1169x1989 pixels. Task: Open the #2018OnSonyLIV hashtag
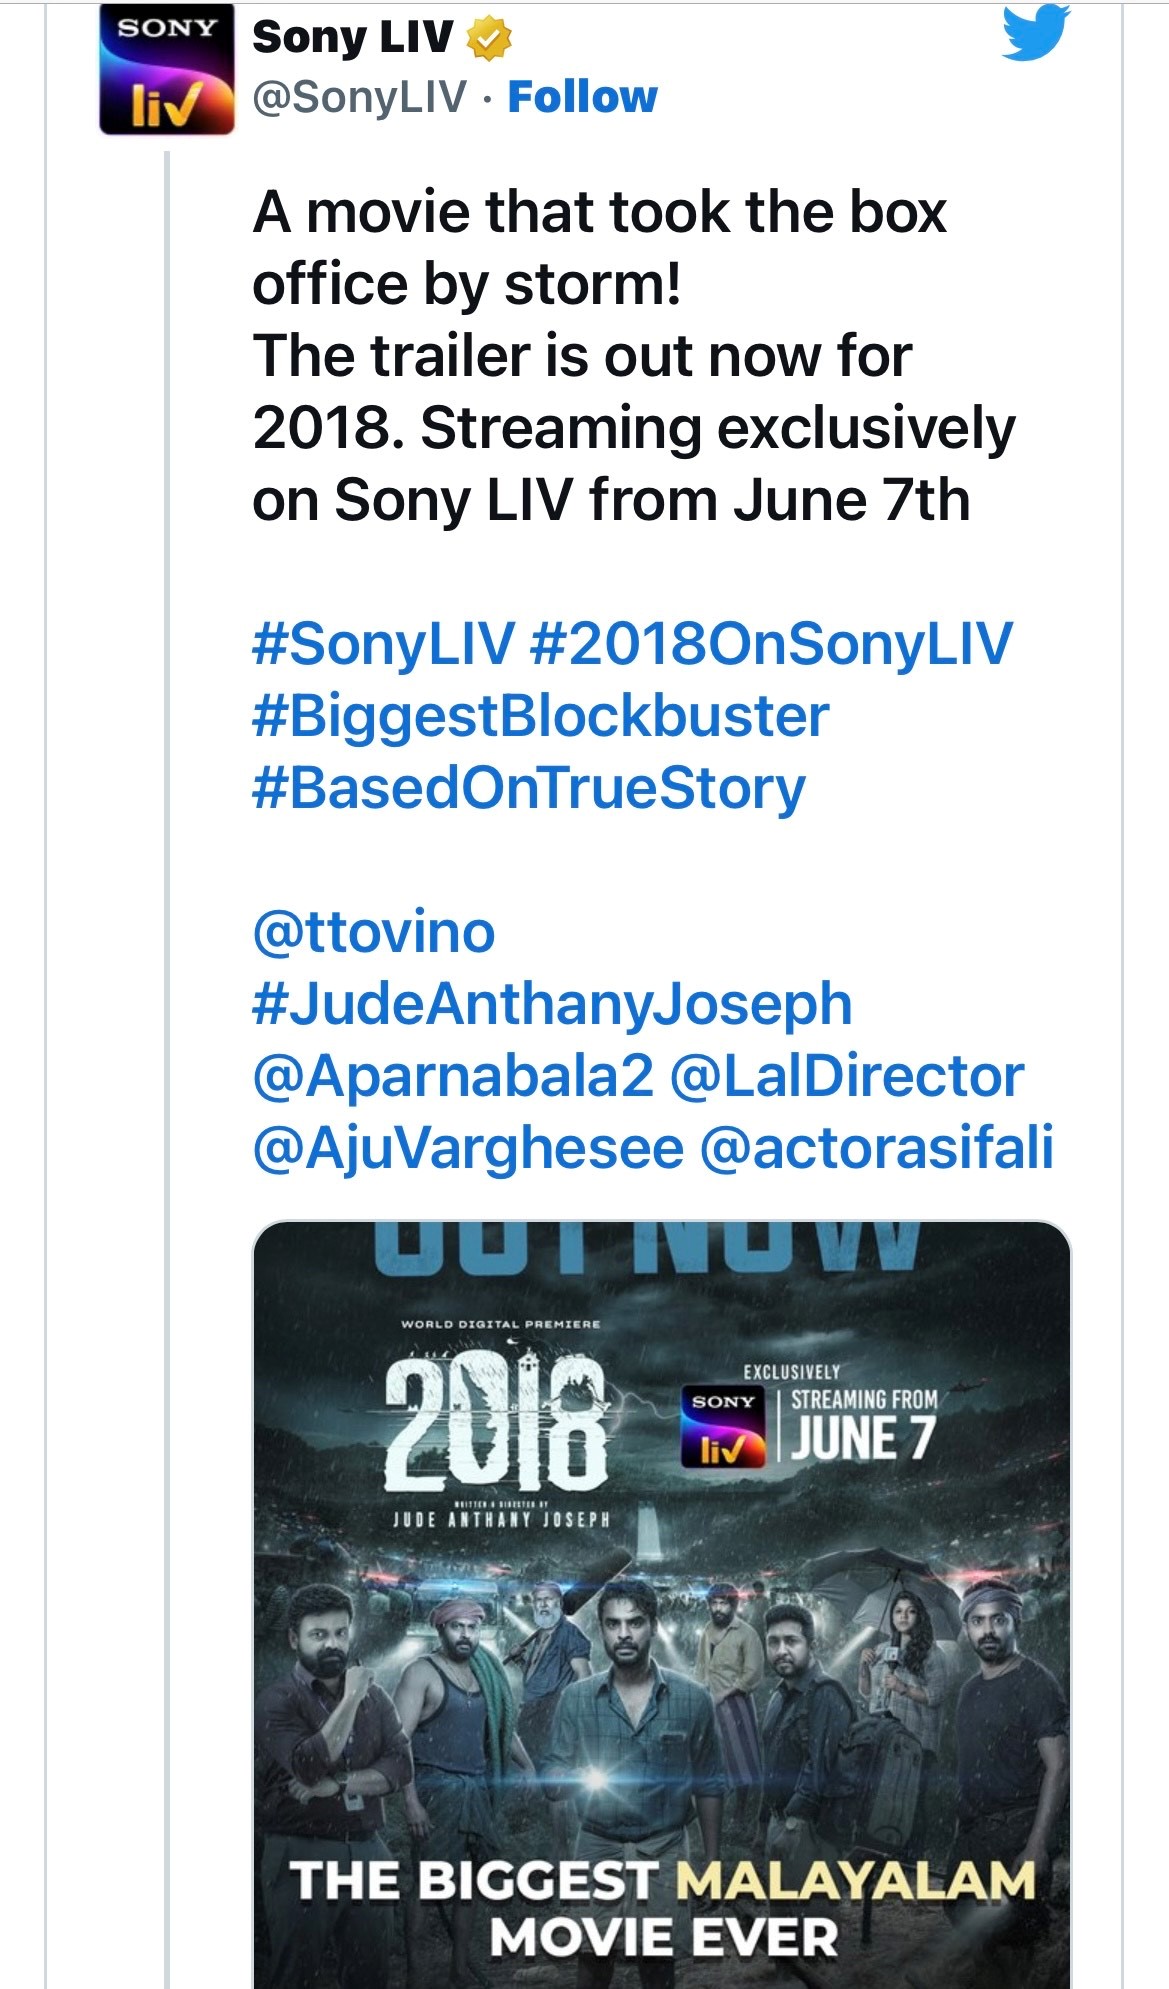click(770, 643)
